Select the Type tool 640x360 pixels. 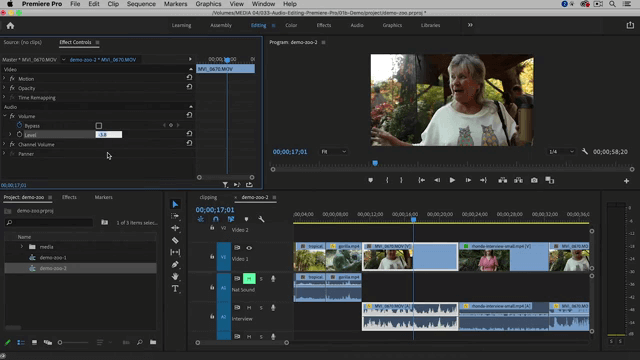[175, 289]
